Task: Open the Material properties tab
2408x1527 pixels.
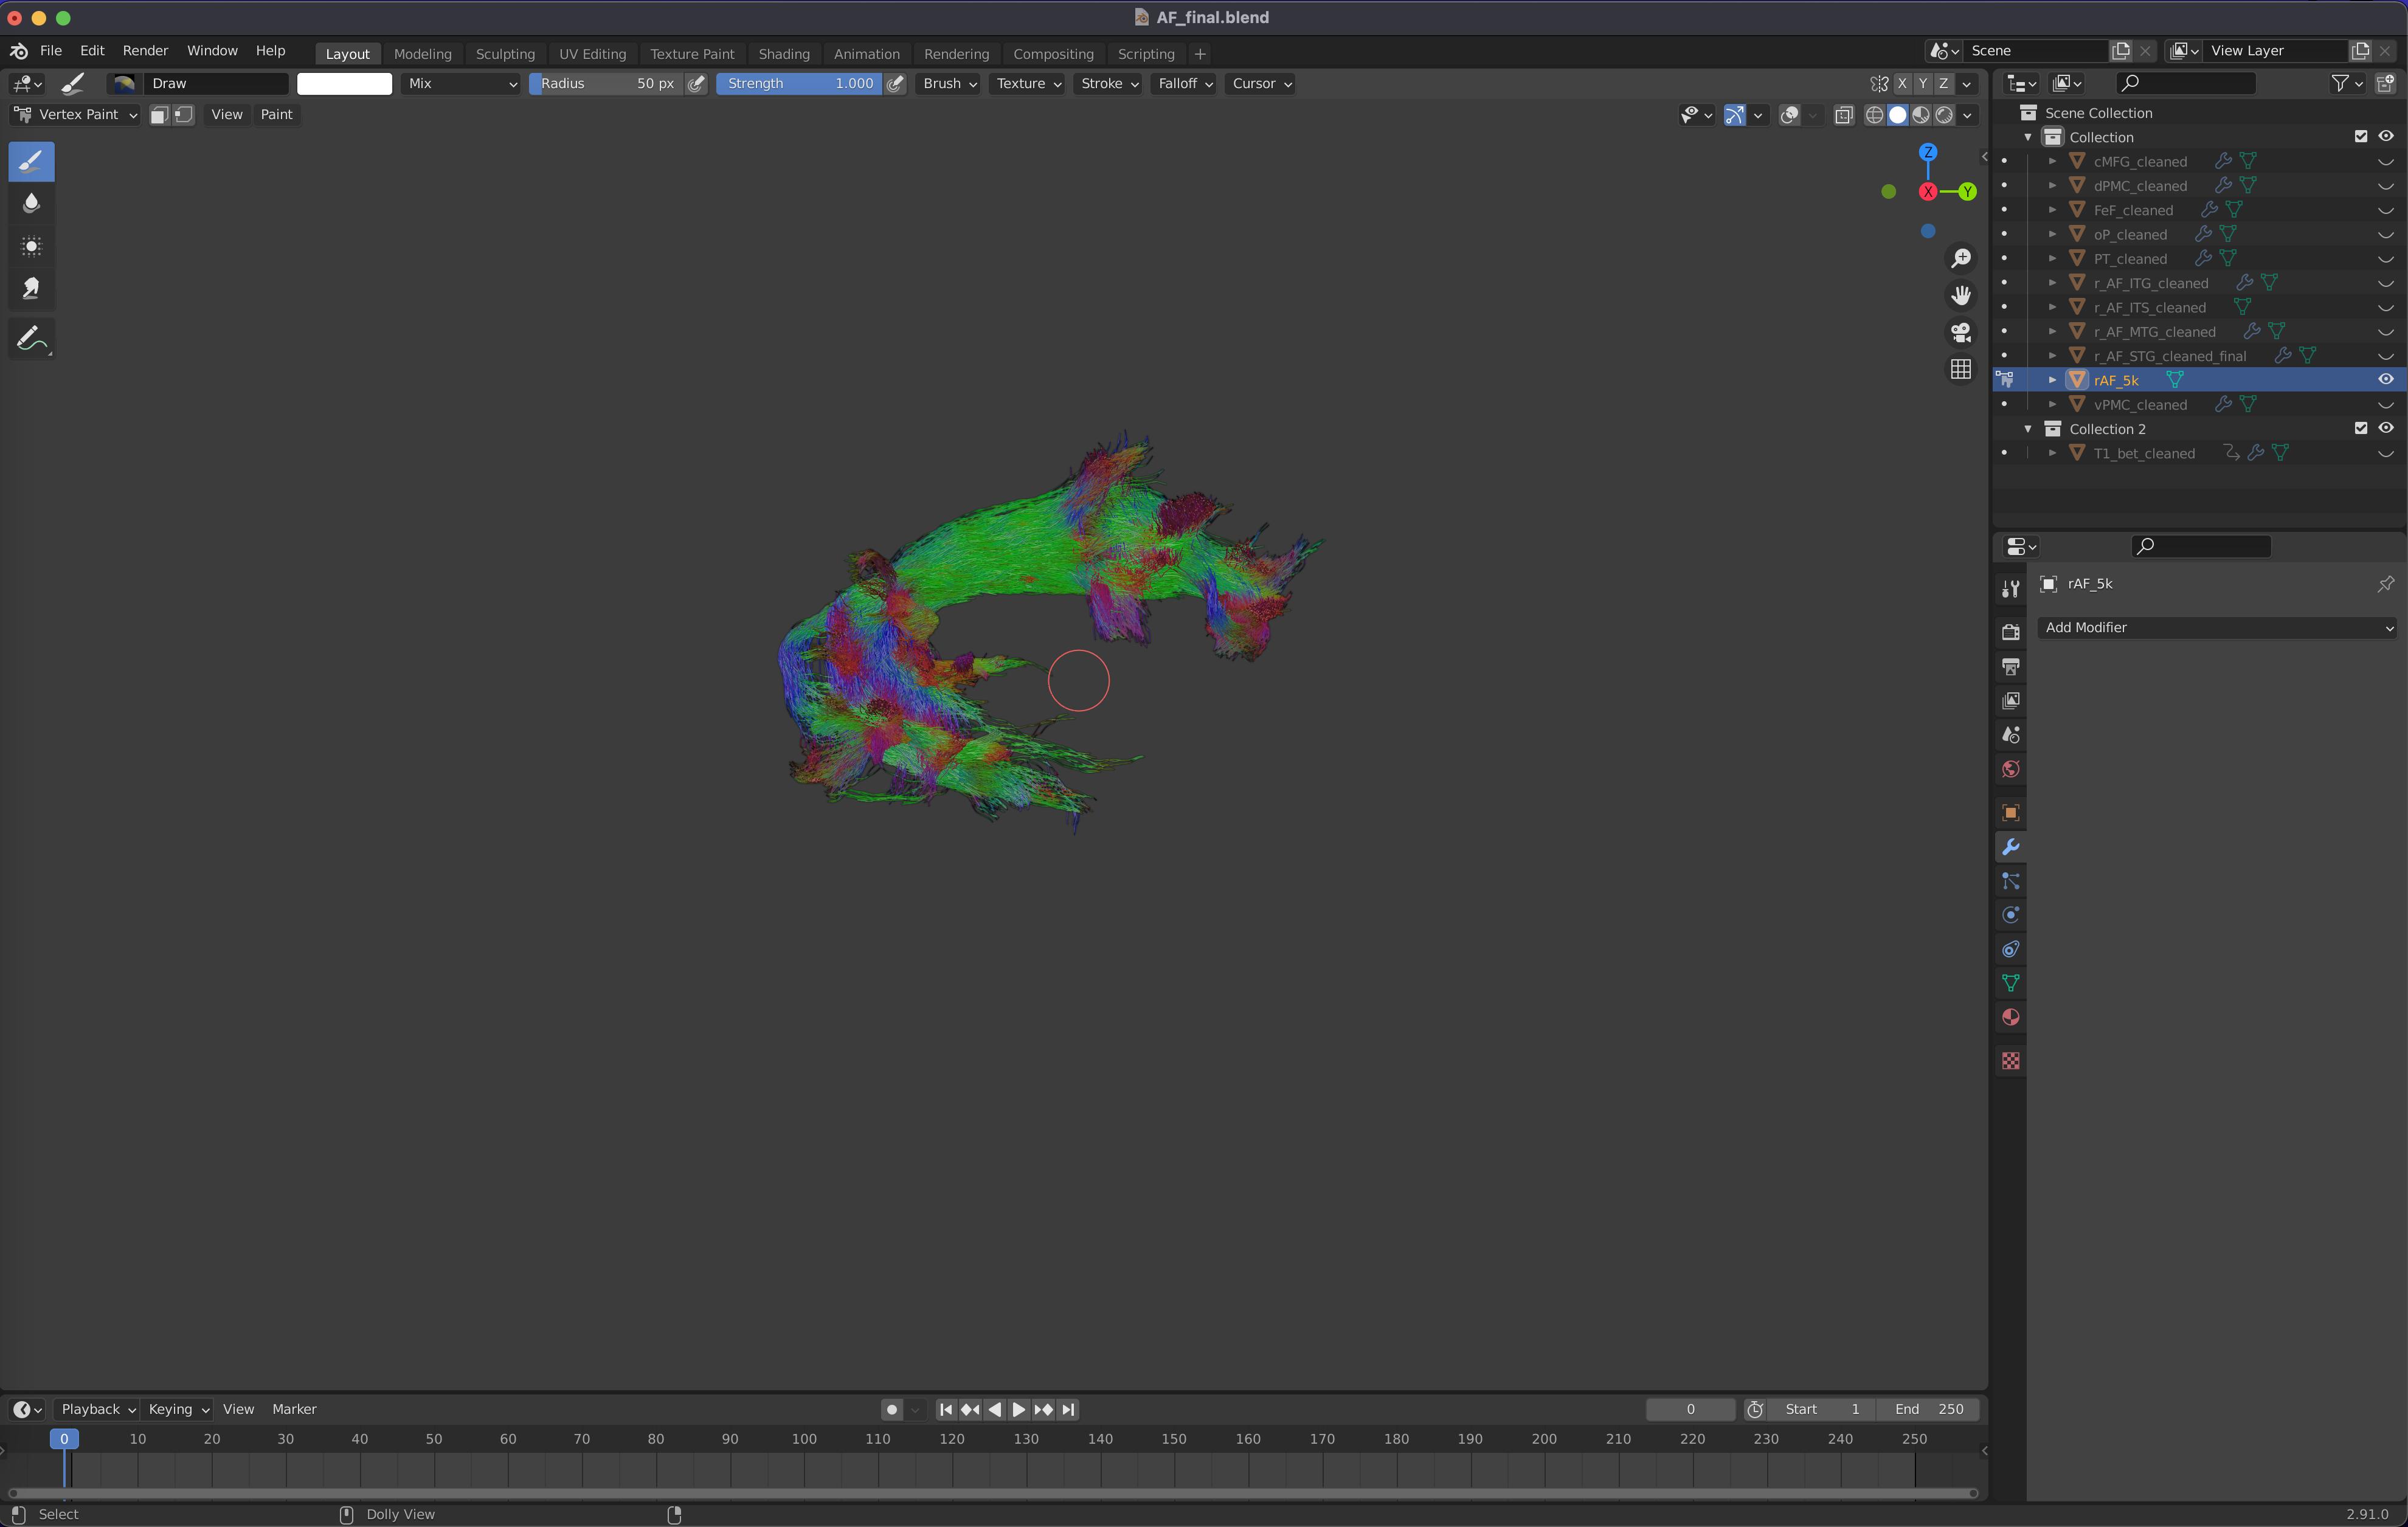Action: coord(2010,1017)
